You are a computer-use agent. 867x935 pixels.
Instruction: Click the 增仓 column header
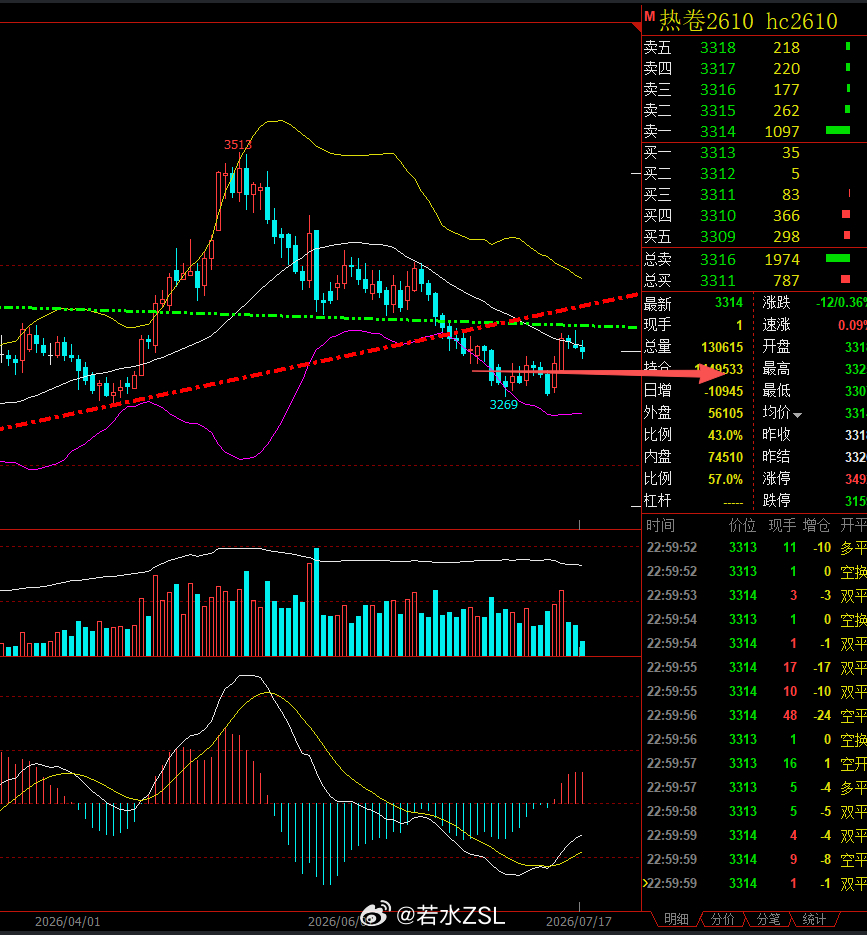coord(816,525)
